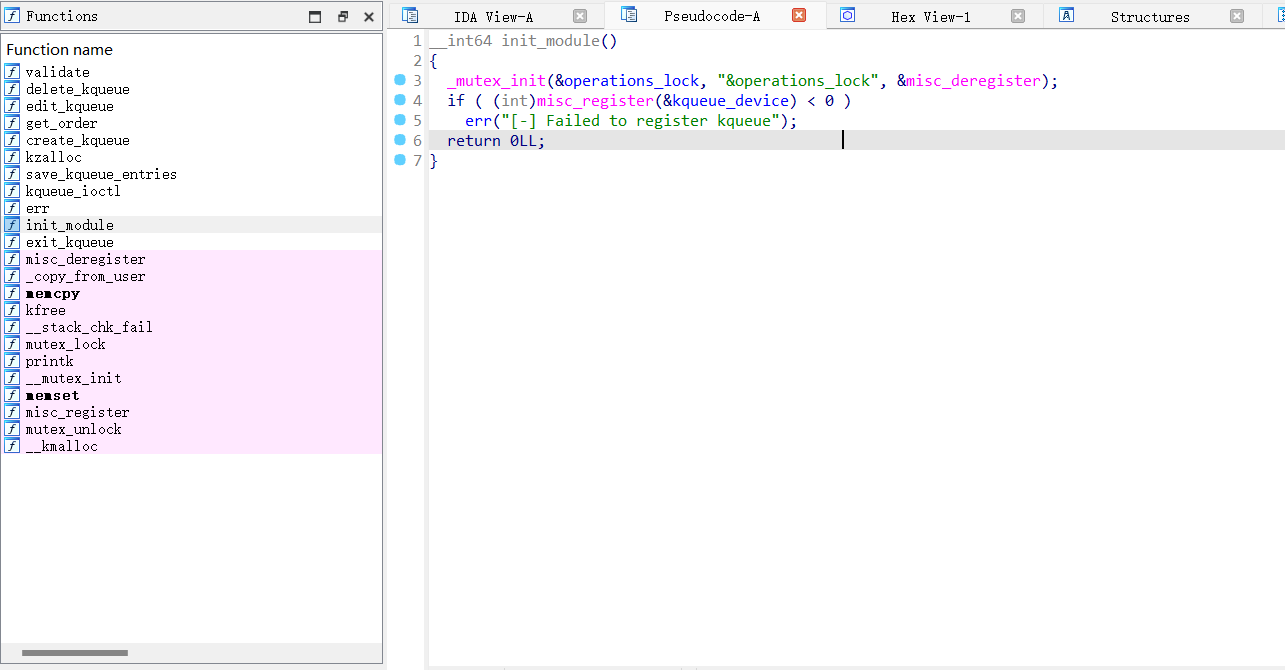This screenshot has height=670, width=1285.
Task: Click the f icon beside __kmalloc
Action: point(11,446)
